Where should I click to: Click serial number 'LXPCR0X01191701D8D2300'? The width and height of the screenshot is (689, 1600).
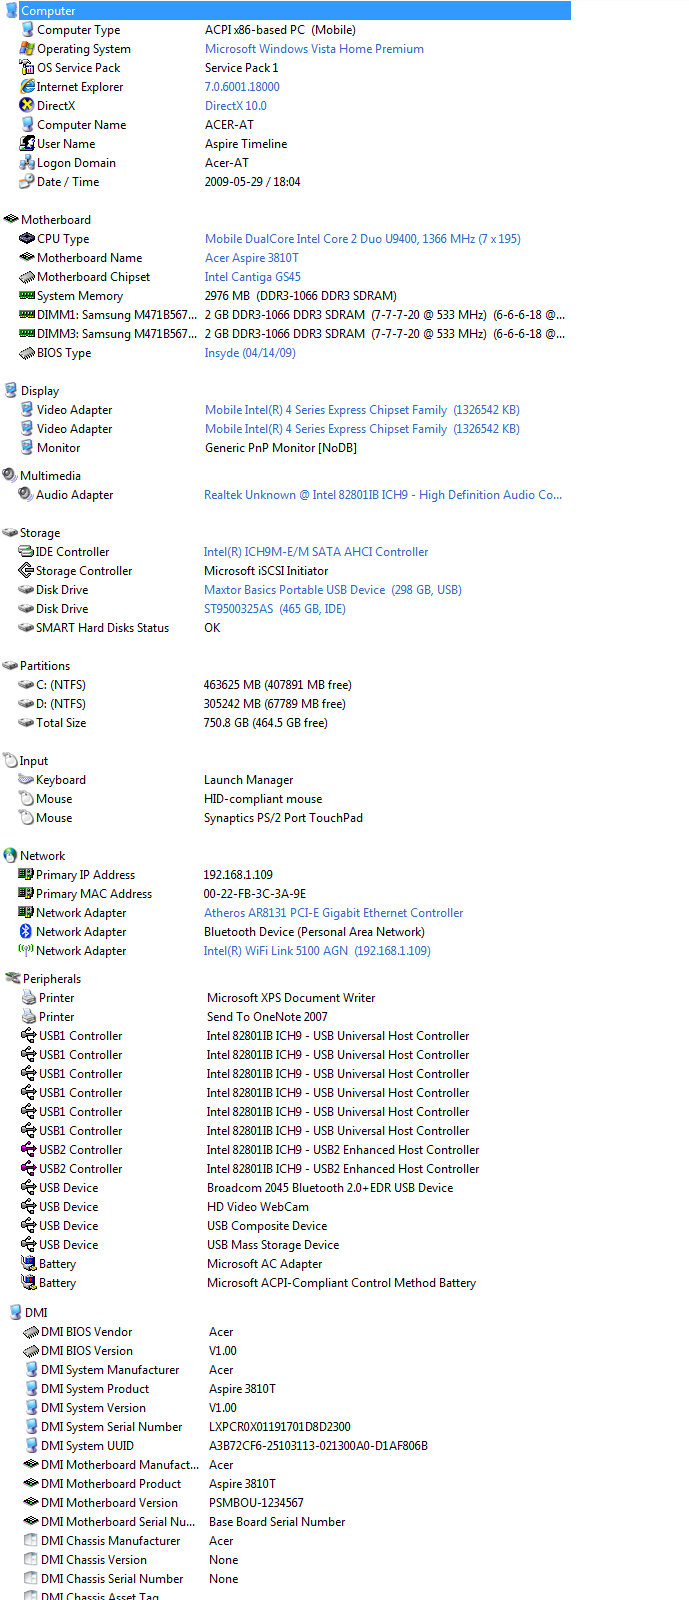coord(280,1427)
